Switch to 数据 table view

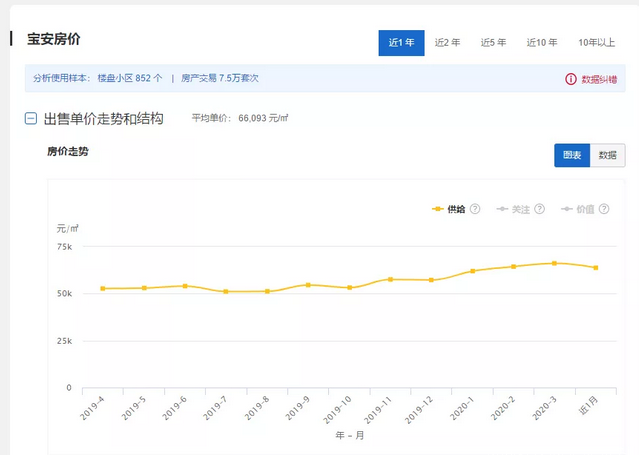(x=608, y=155)
